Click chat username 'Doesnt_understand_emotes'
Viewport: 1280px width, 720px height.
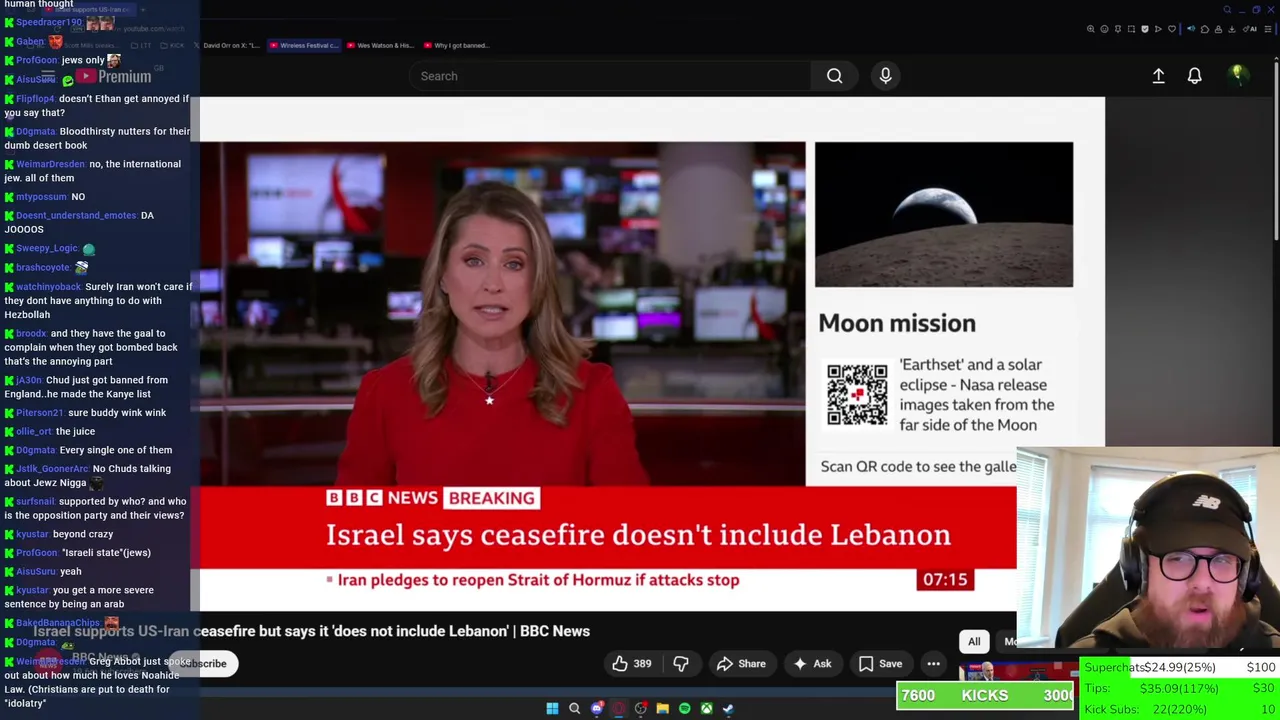tap(76, 216)
